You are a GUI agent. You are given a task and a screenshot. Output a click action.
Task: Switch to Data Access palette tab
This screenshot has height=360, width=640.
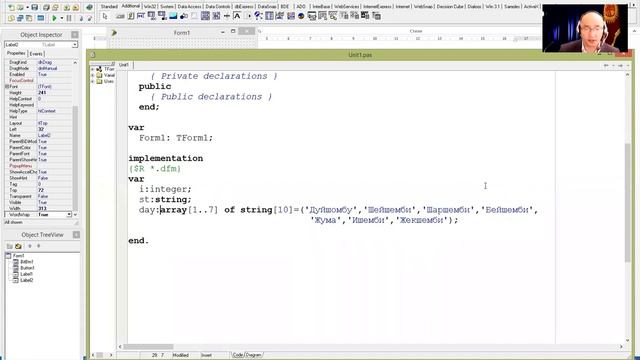tap(189, 7)
